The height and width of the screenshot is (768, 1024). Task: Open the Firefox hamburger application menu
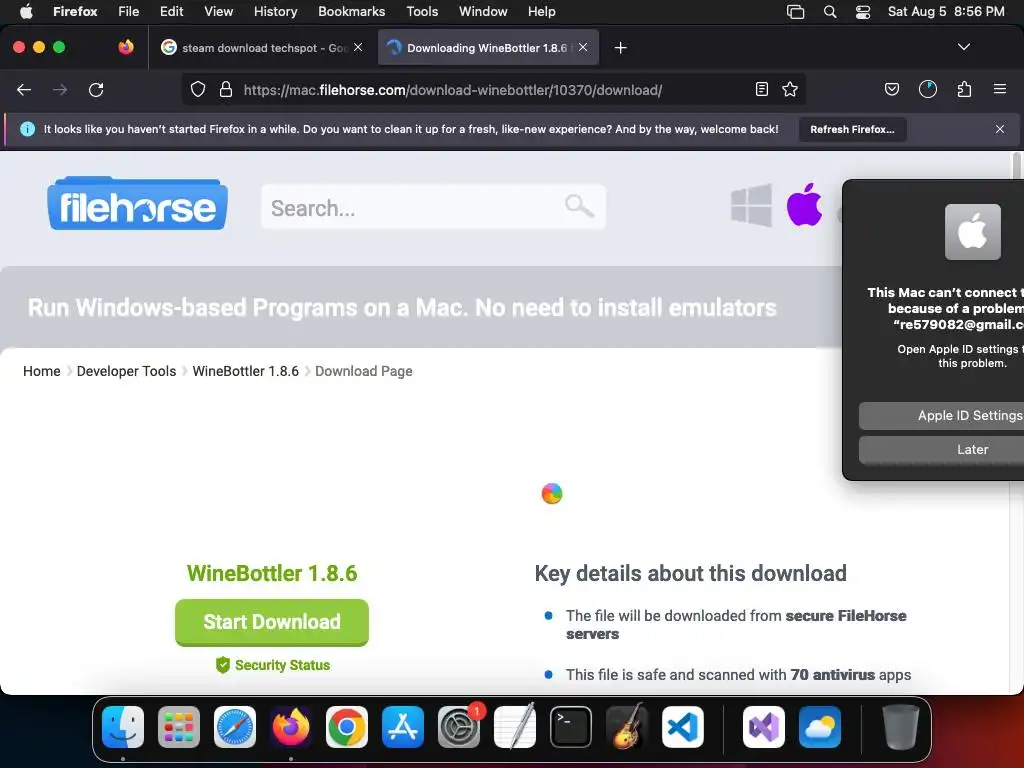1000,89
